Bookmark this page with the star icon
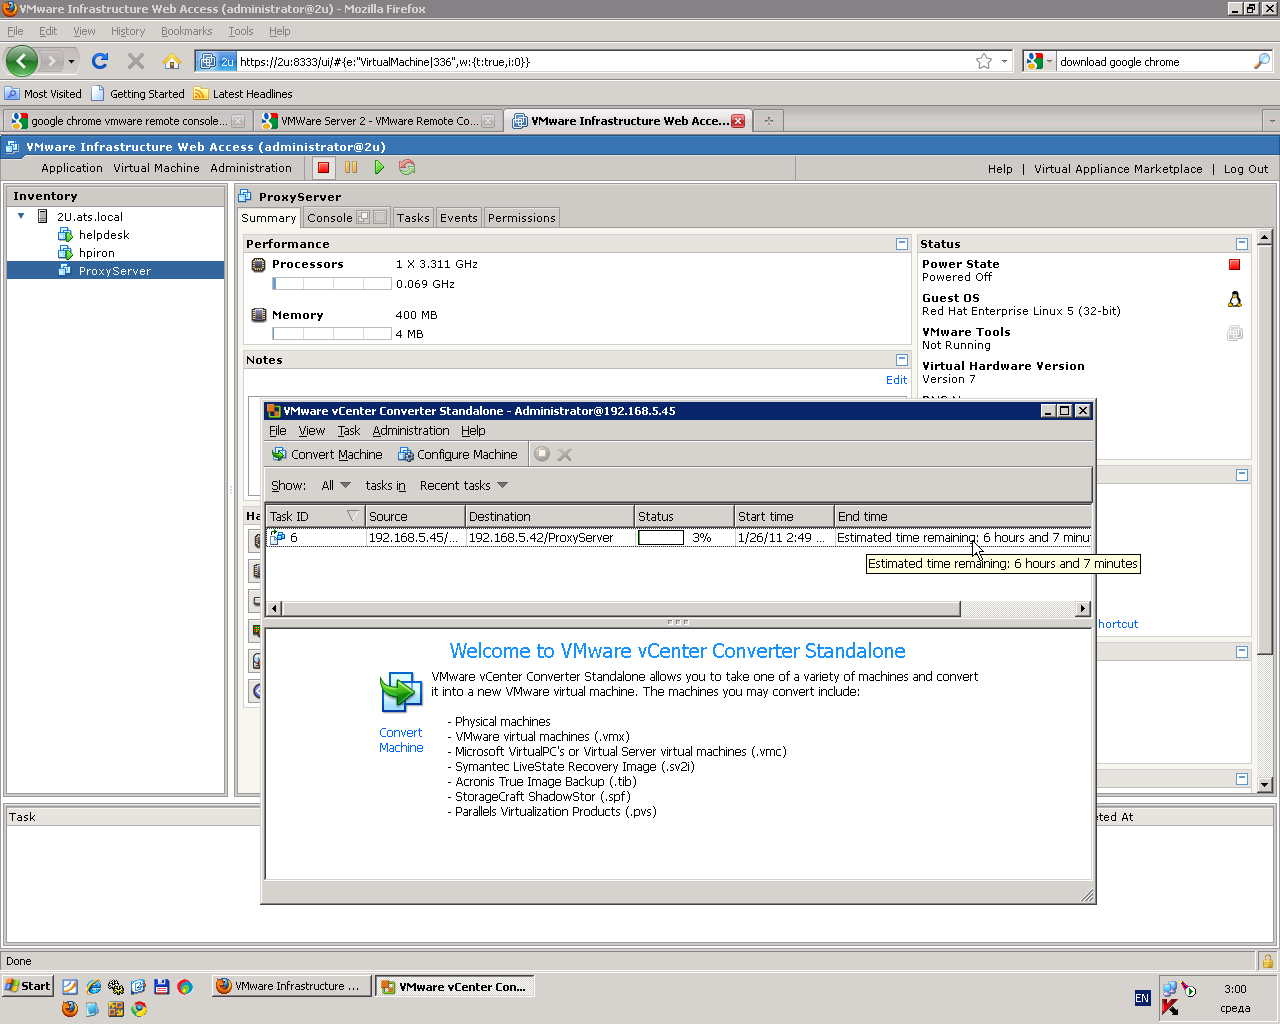This screenshot has width=1280, height=1024. pyautogui.click(x=984, y=61)
